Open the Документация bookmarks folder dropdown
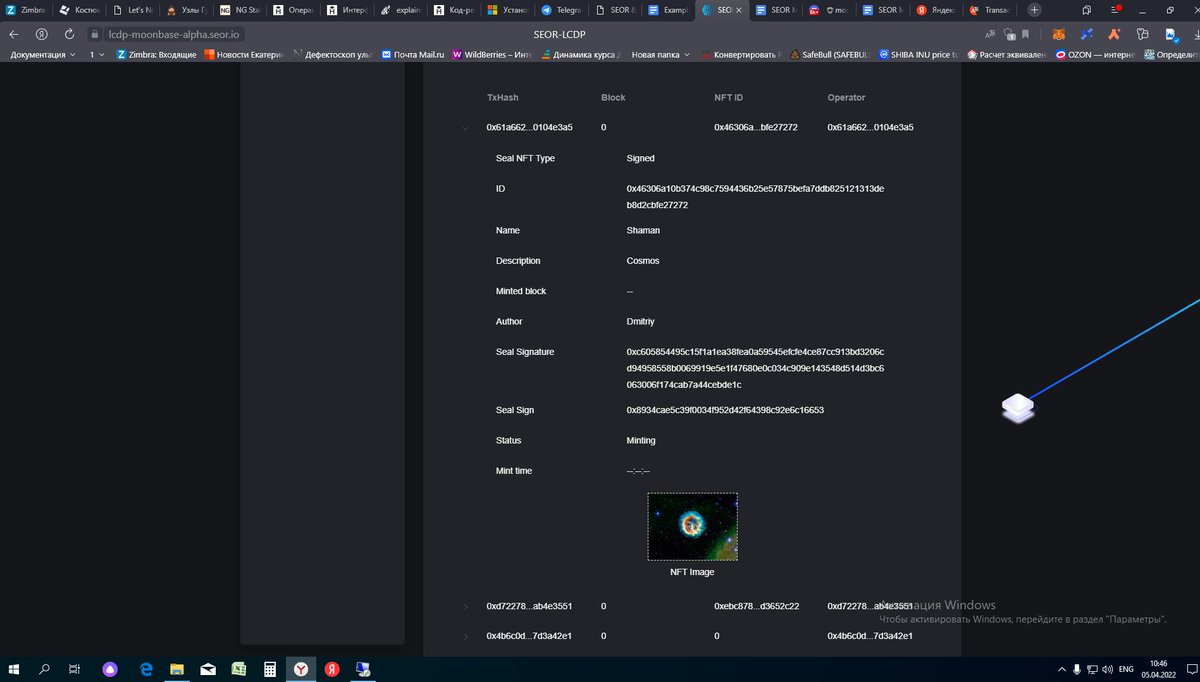Screen dimensions: 1200x682 pyautogui.click(x=43, y=55)
